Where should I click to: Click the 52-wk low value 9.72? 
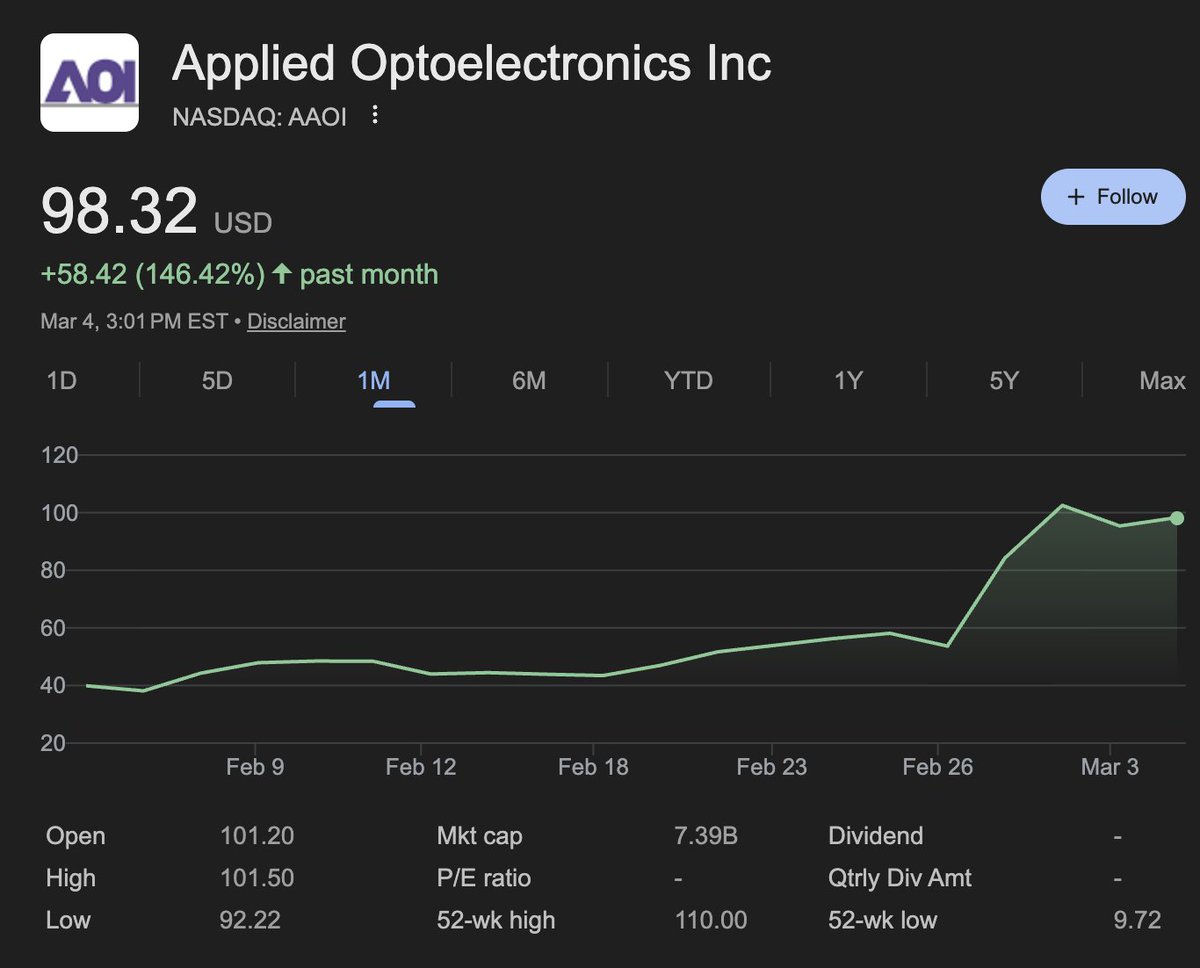1137,920
